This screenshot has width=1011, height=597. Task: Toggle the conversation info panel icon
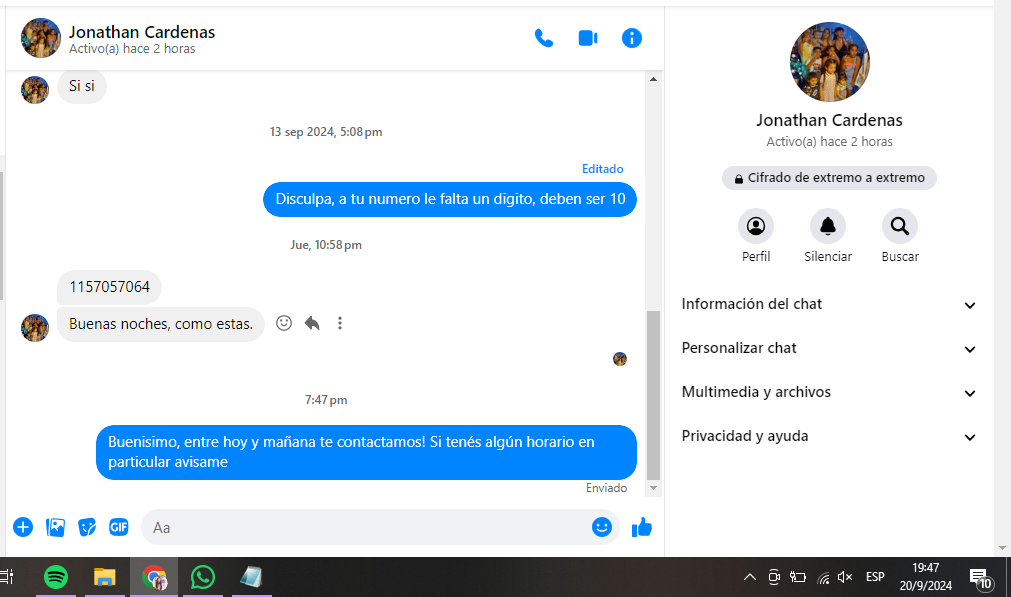point(631,39)
